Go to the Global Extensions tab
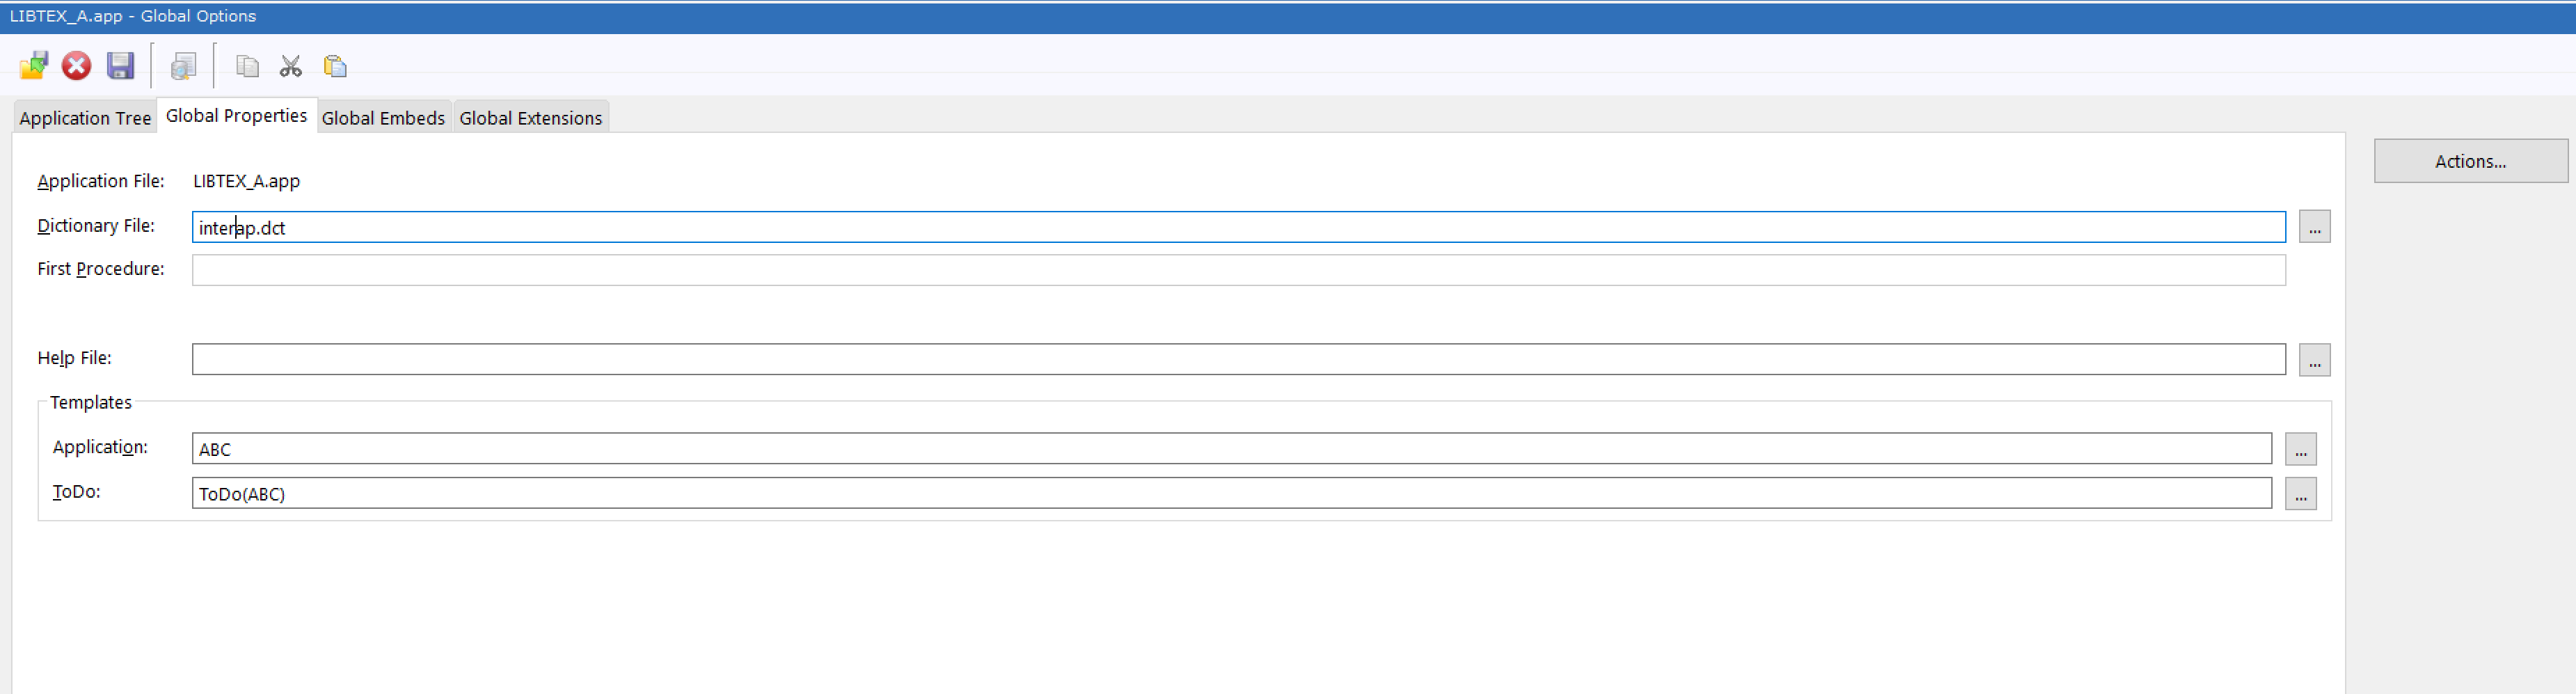Screen dimensions: 2576x694 tap(530, 118)
